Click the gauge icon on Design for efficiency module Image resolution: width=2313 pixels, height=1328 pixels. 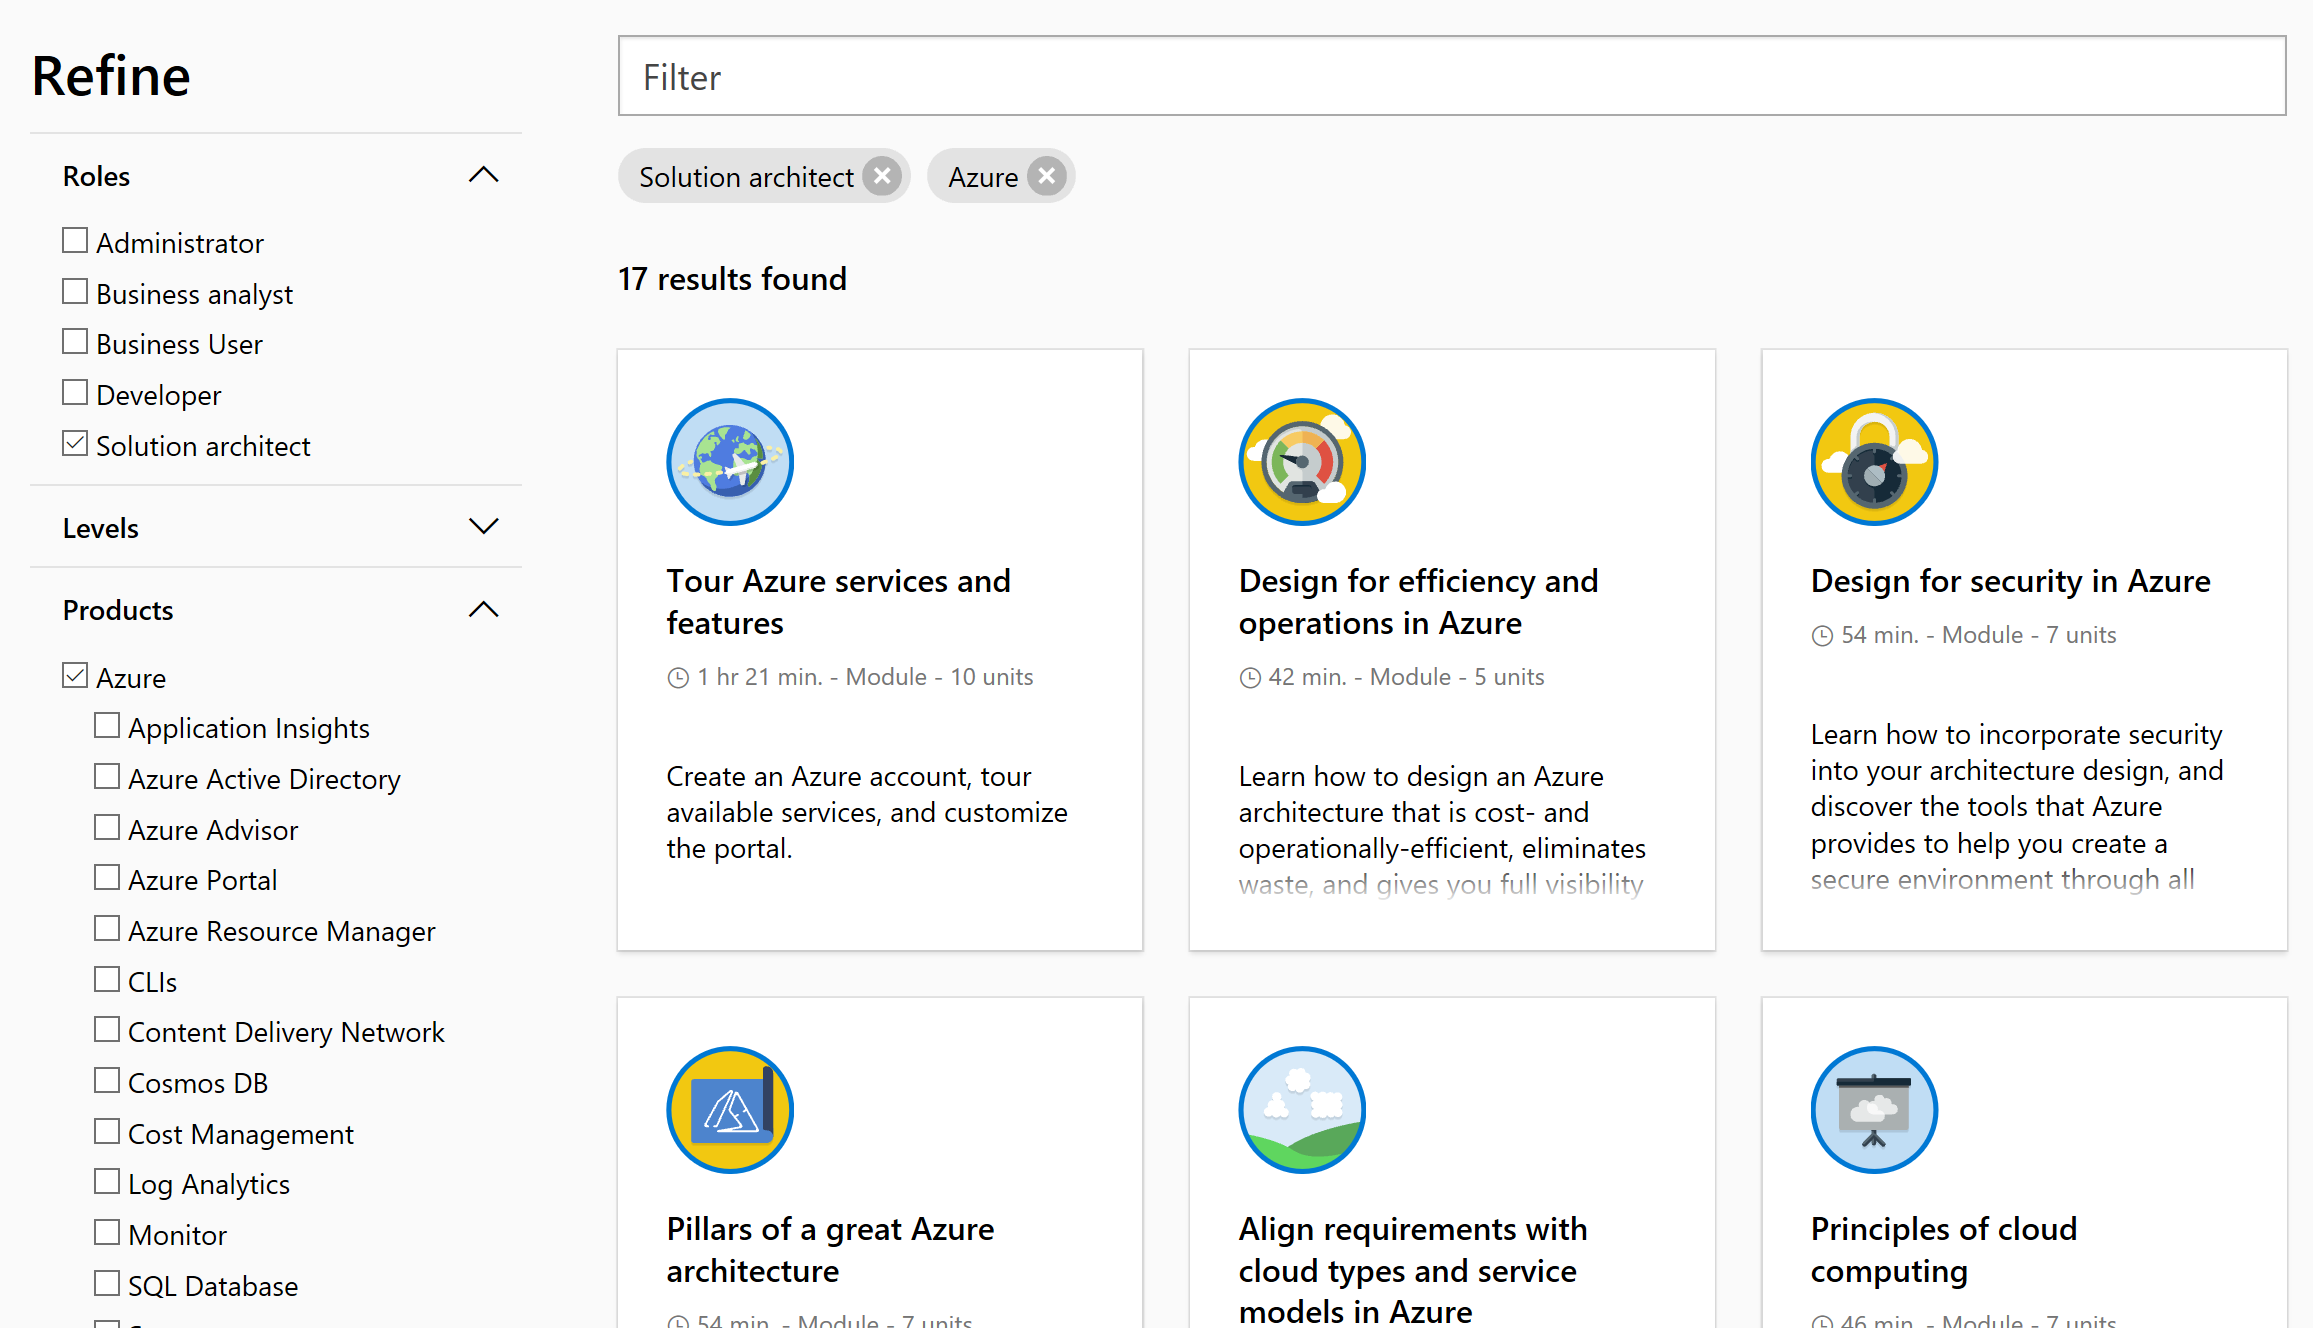pyautogui.click(x=1301, y=461)
